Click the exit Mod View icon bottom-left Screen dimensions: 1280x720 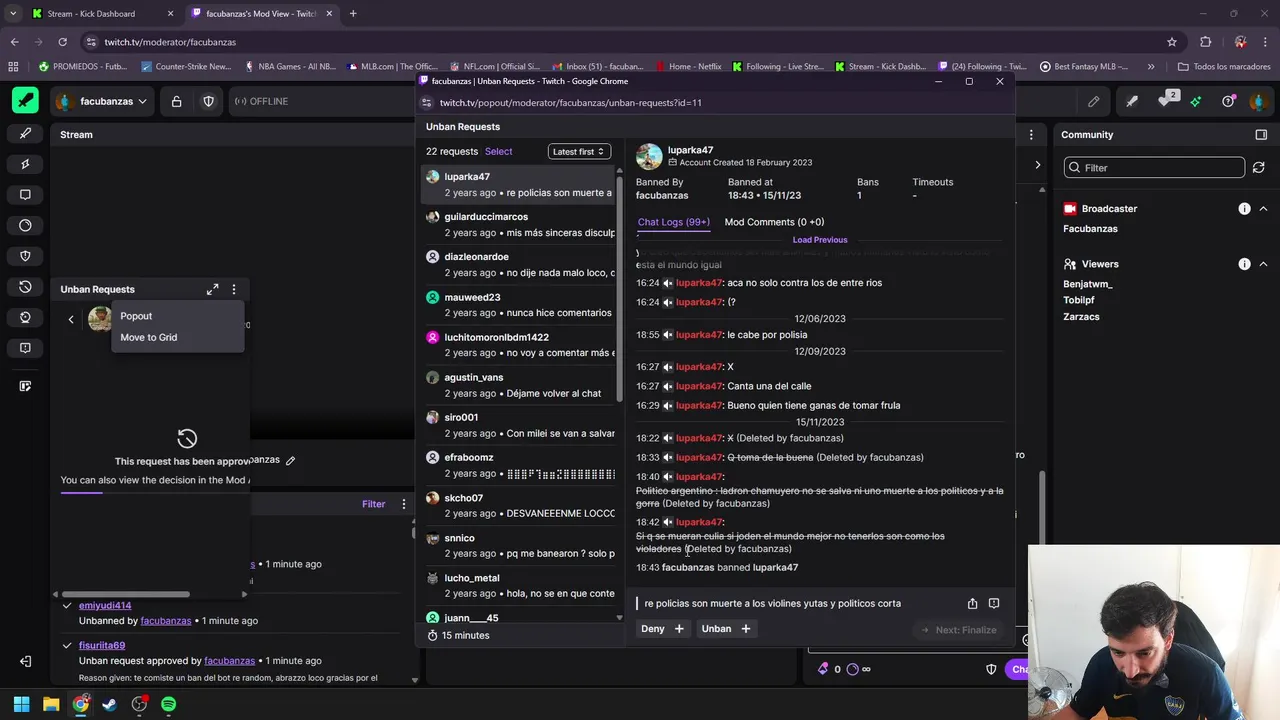tap(25, 661)
